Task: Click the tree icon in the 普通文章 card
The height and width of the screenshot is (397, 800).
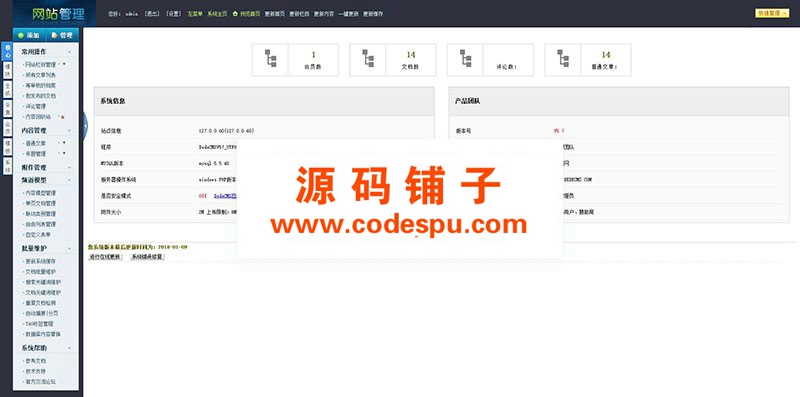Action: (563, 58)
